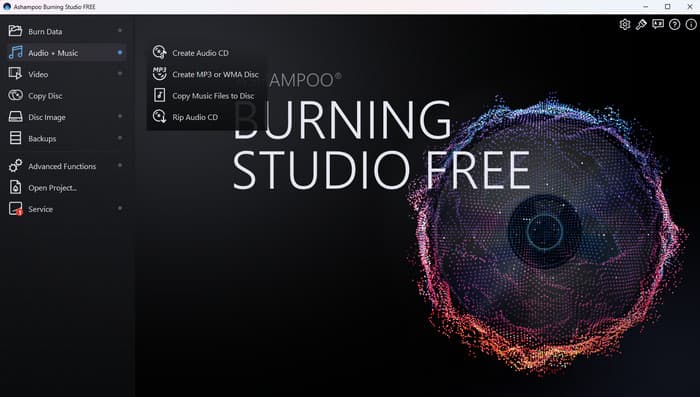Click the Burn Data folder icon
This screenshot has height=397, width=700.
coord(15,31)
